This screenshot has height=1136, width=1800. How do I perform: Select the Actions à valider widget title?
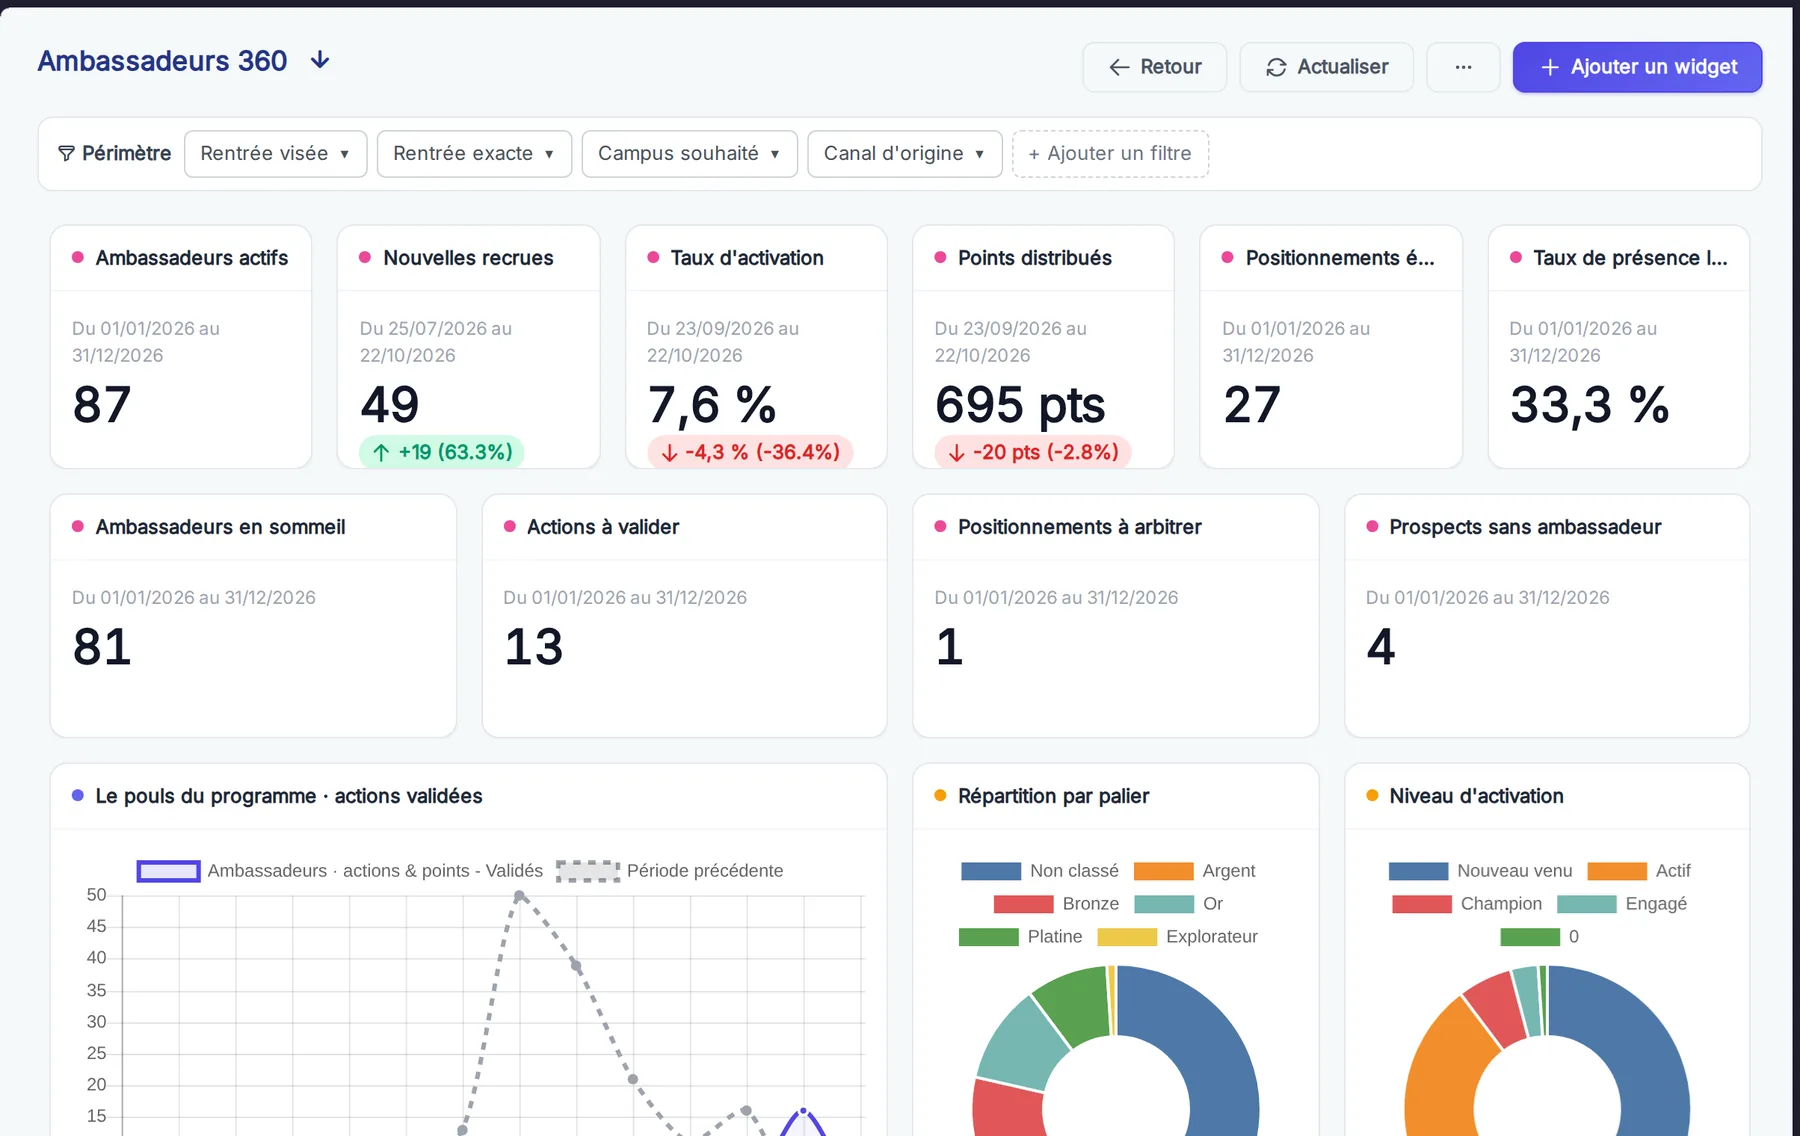click(x=603, y=527)
